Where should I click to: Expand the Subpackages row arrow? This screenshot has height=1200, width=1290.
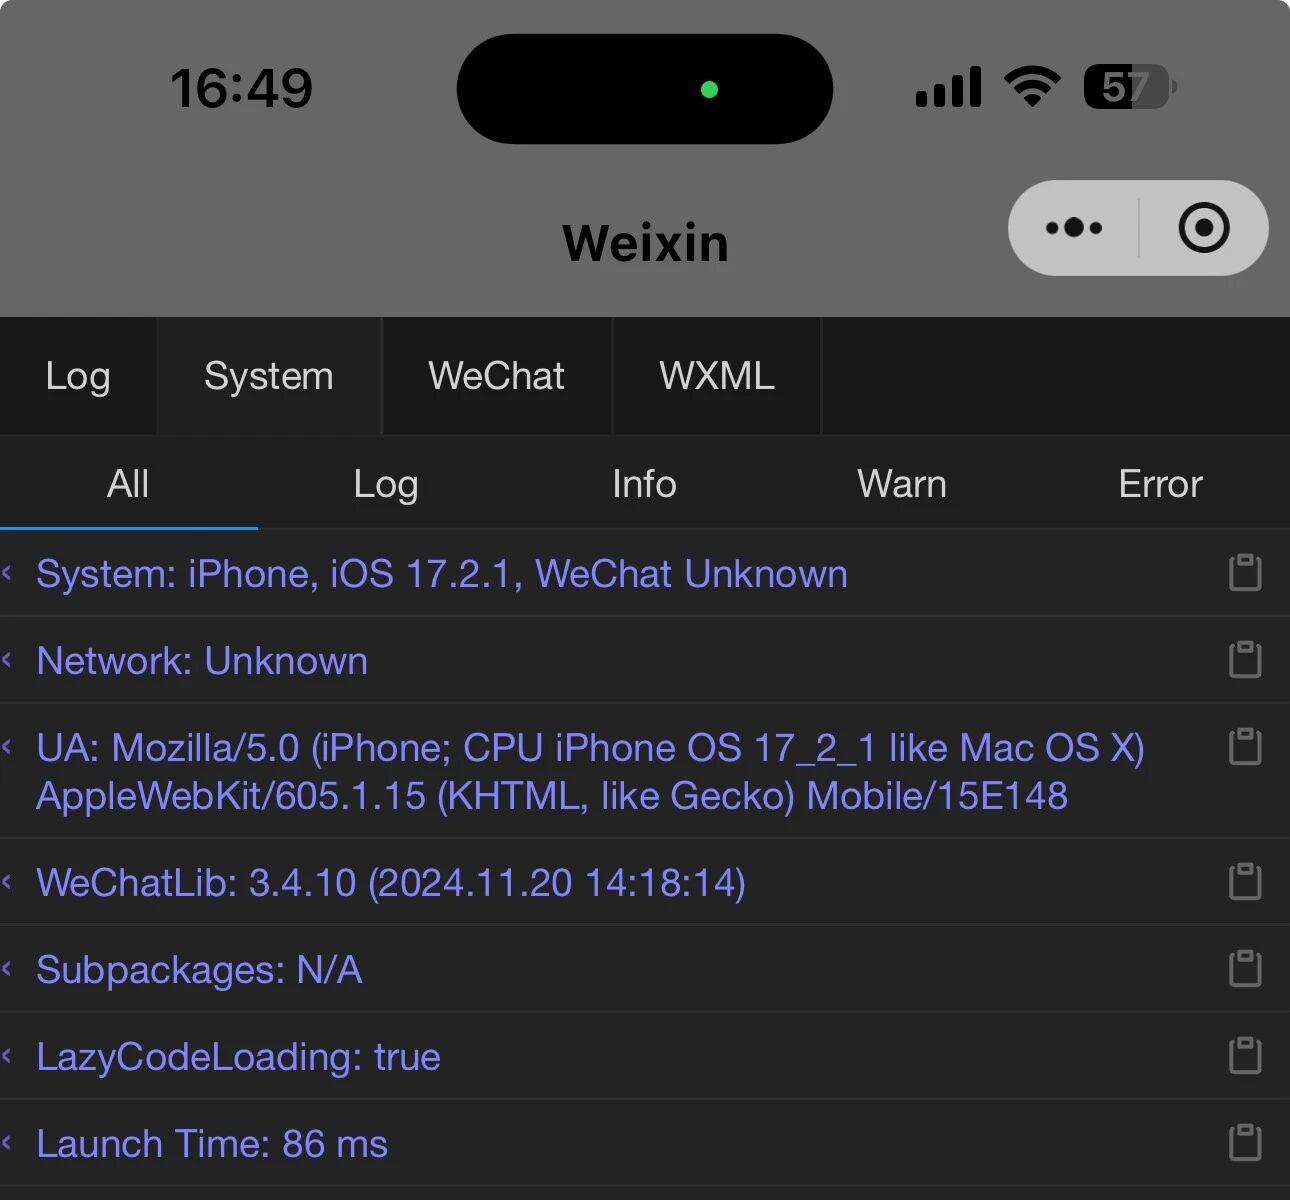8,969
